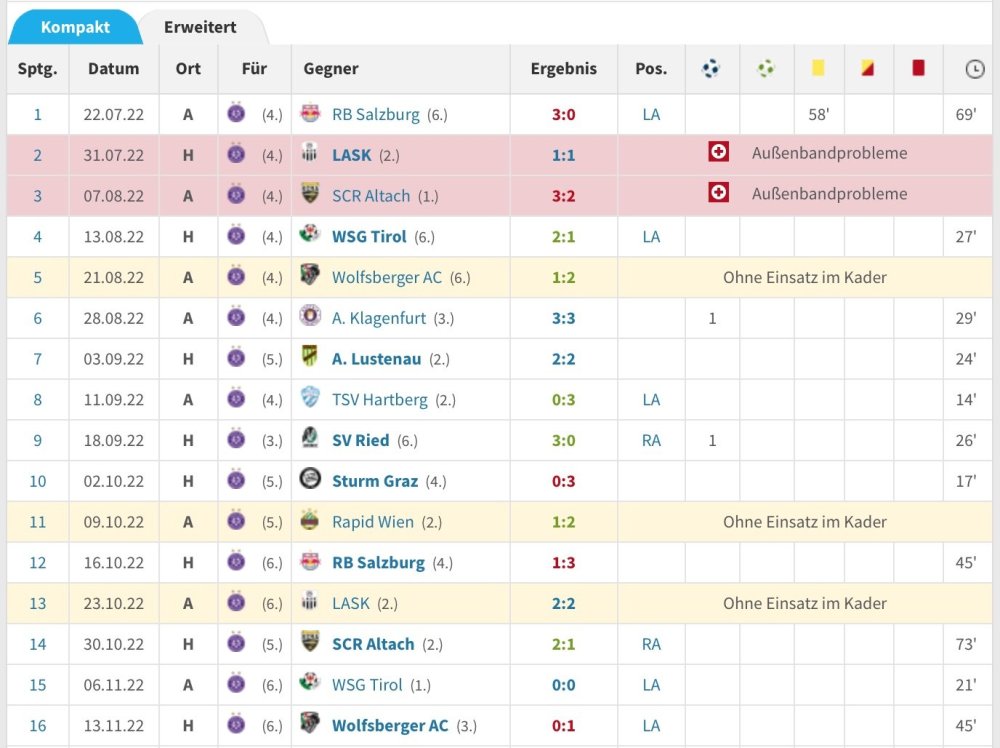Click the injury cross icon in LASK row
This screenshot has width=1000, height=748.
(x=718, y=152)
